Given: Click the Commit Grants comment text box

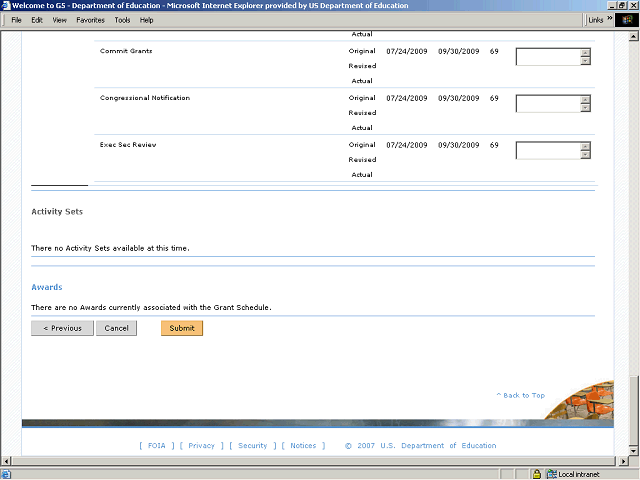Looking at the screenshot, I should click(548, 57).
